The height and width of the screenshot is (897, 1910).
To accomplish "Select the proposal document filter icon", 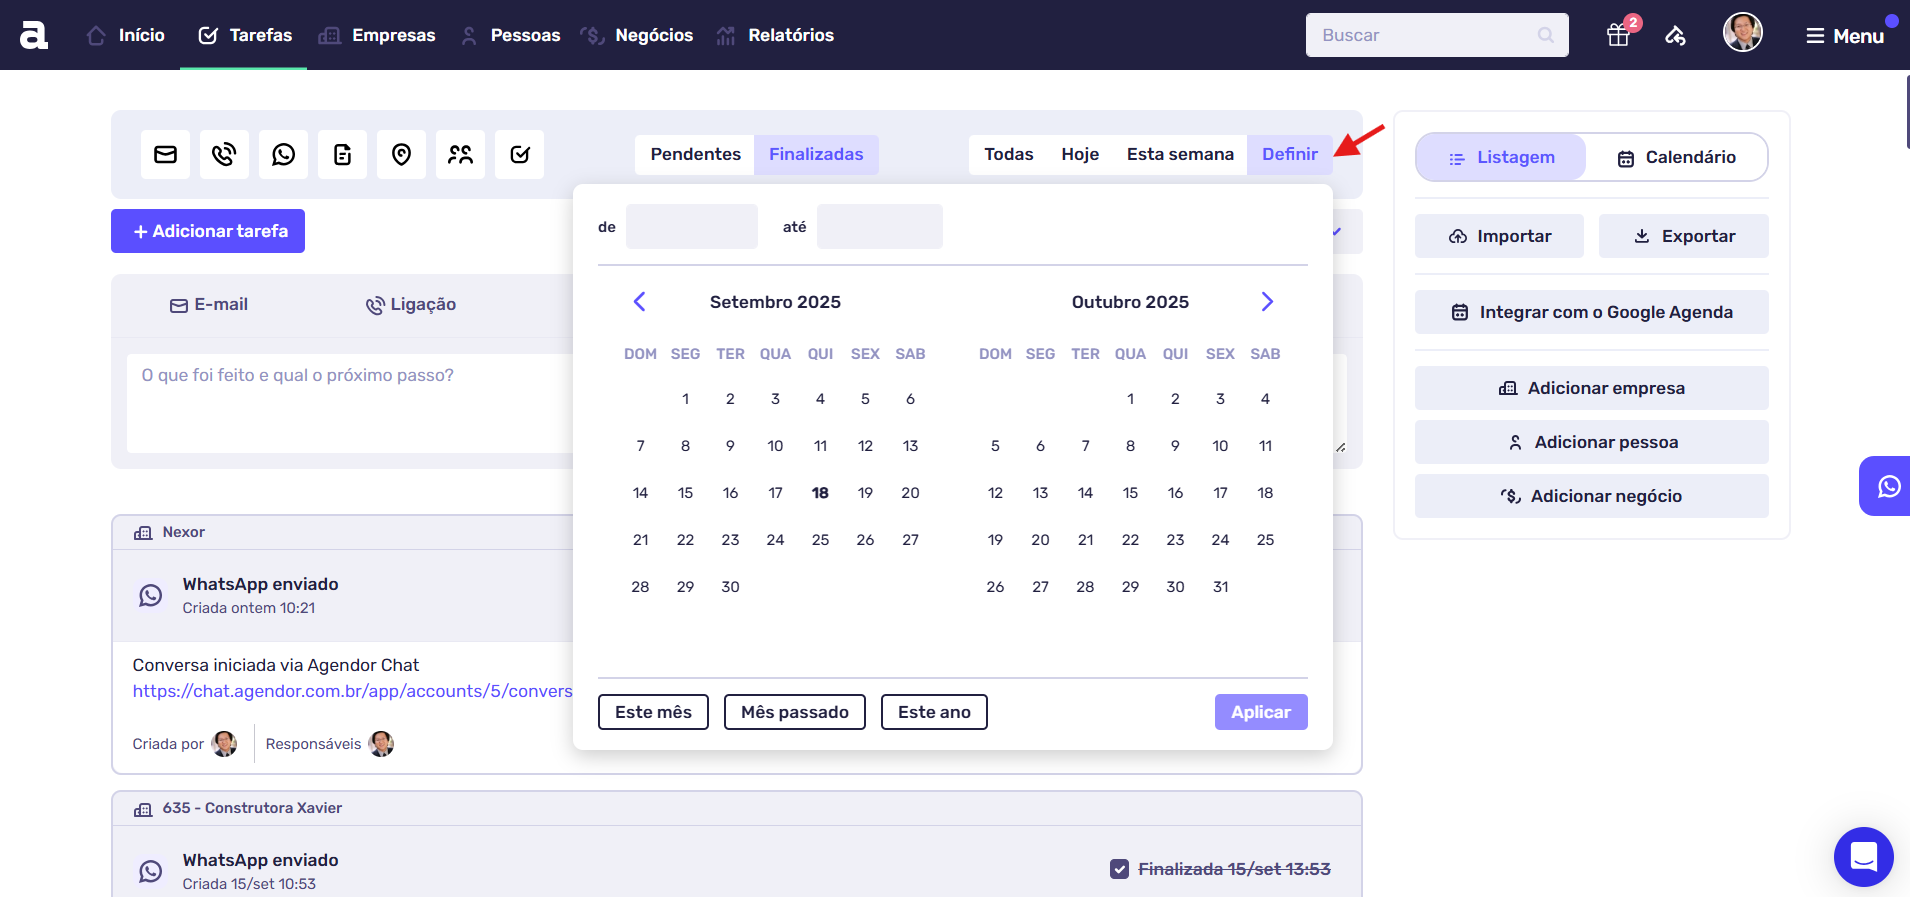I will coord(342,154).
